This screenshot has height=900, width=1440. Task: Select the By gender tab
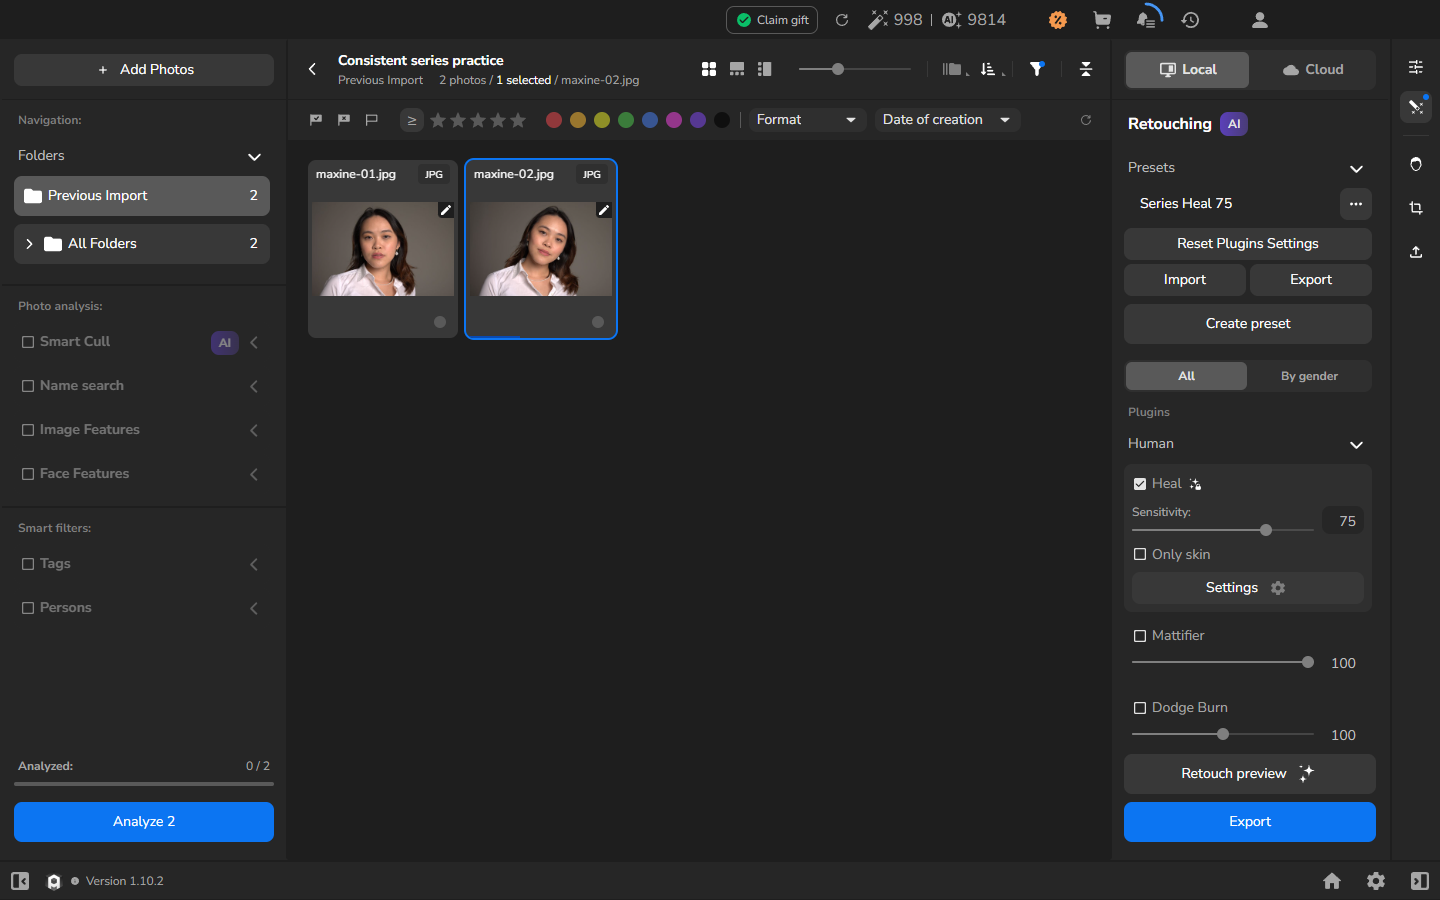point(1309,376)
